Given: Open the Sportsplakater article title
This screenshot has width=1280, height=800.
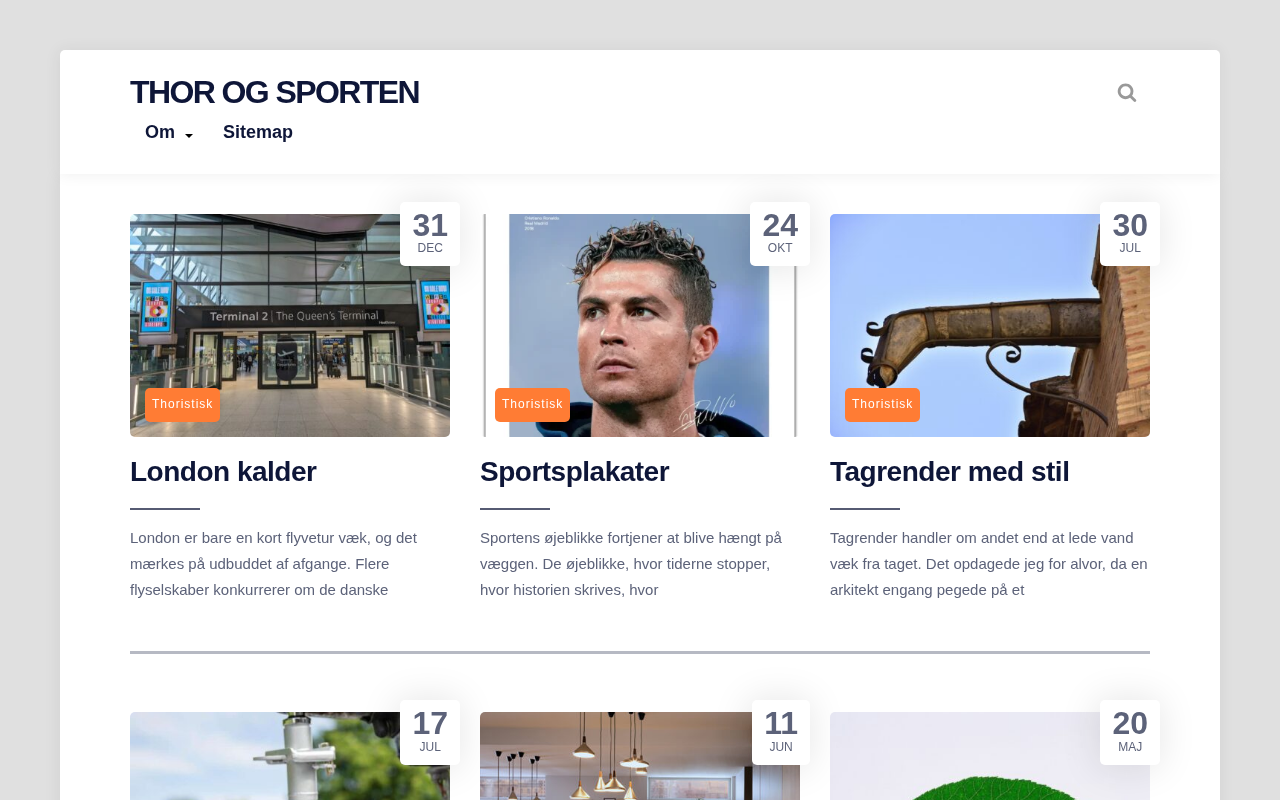Looking at the screenshot, I should coord(574,471).
